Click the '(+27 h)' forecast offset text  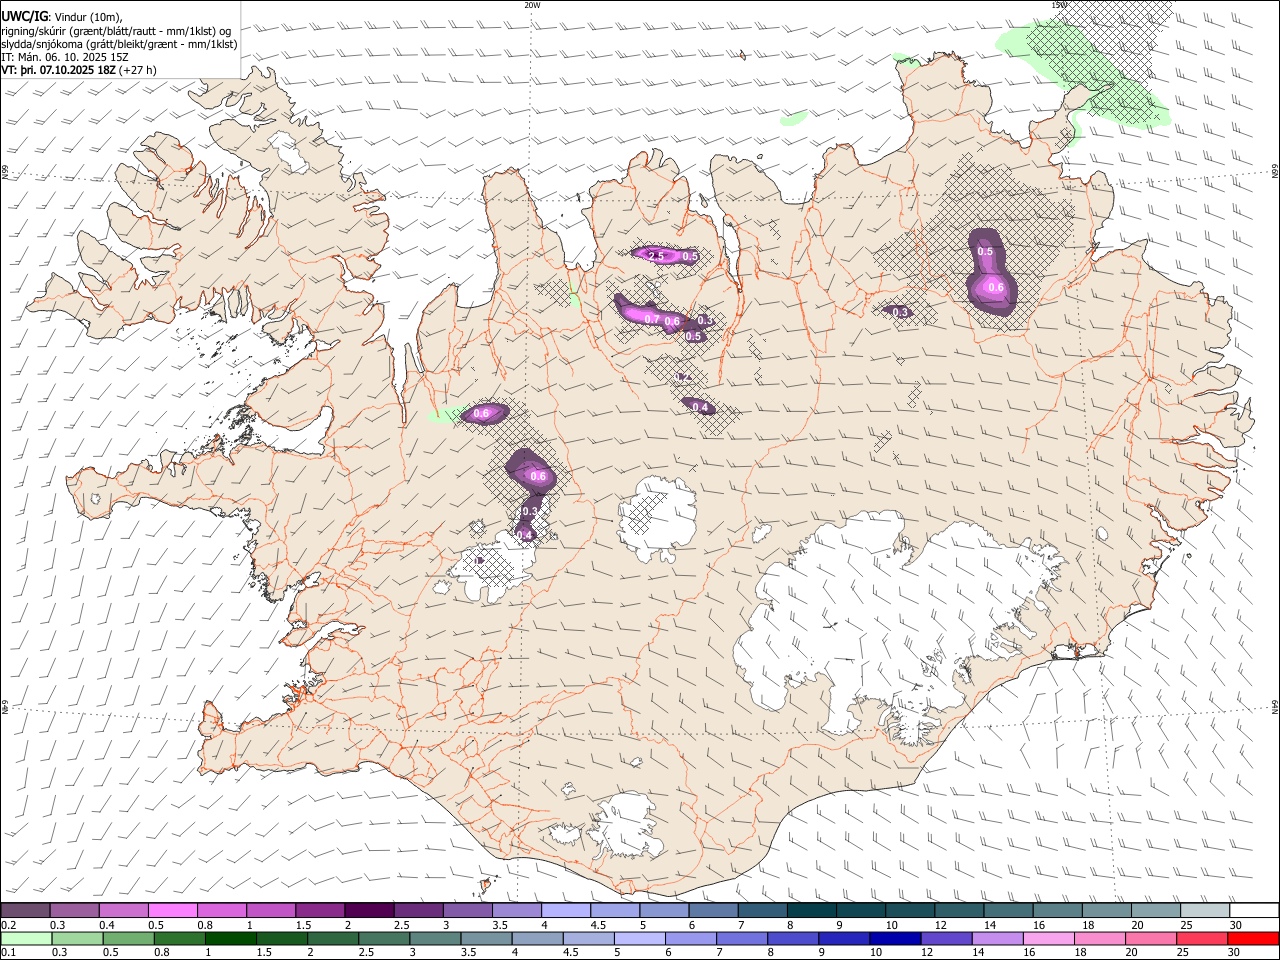[x=137, y=70]
